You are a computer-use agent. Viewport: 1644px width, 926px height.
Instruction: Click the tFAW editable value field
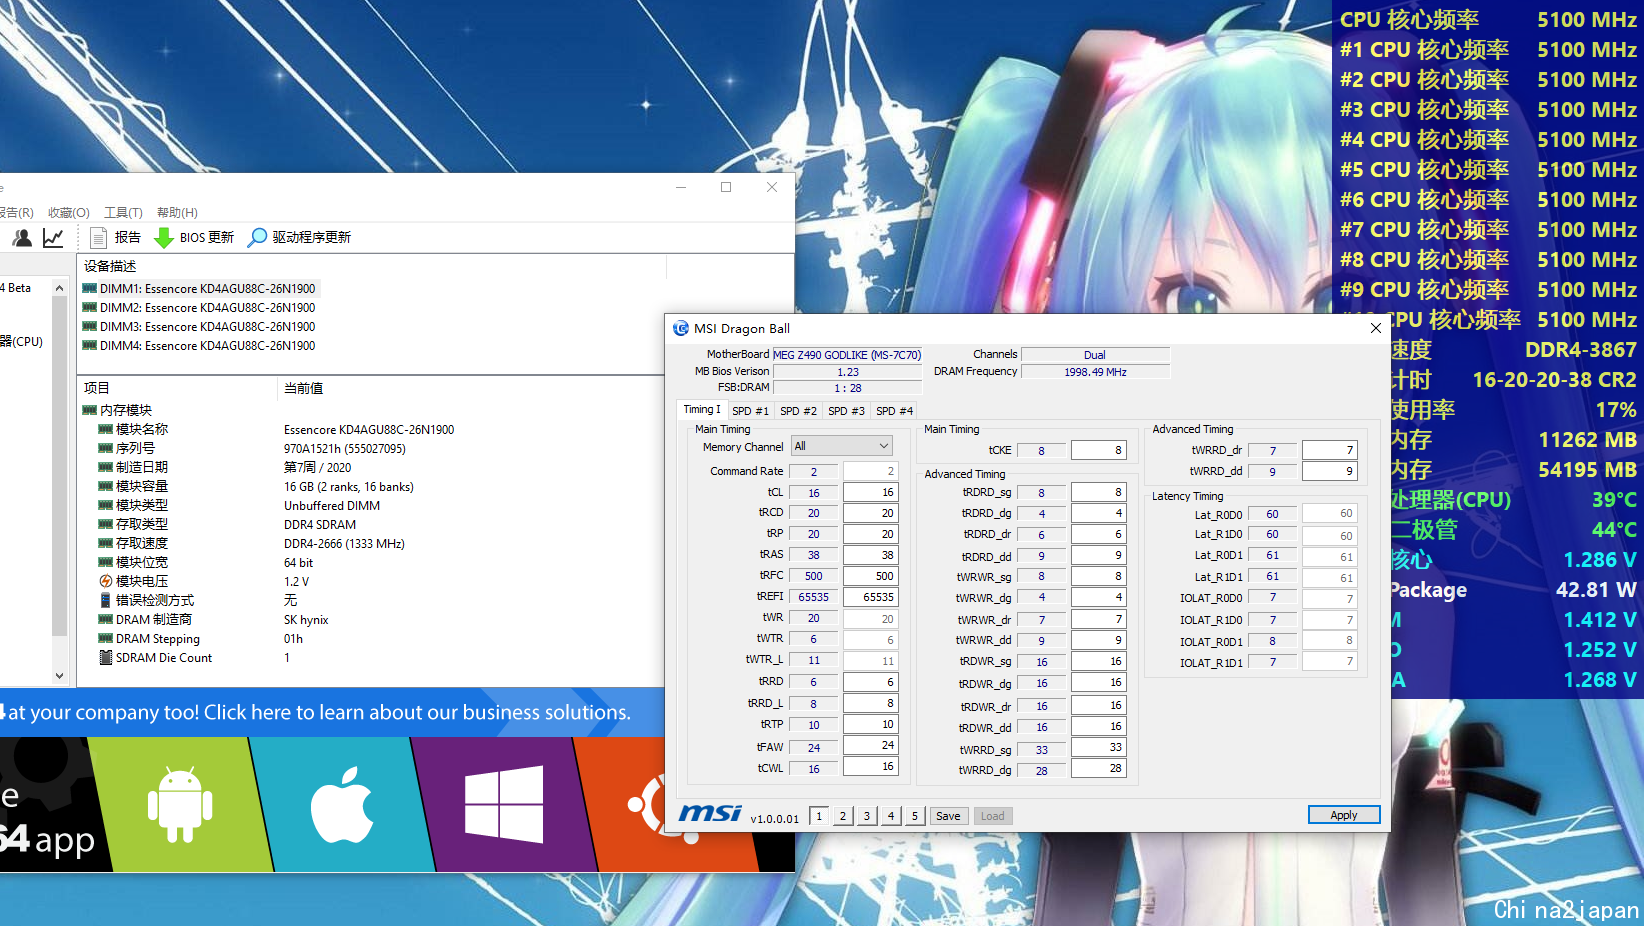pyautogui.click(x=870, y=745)
